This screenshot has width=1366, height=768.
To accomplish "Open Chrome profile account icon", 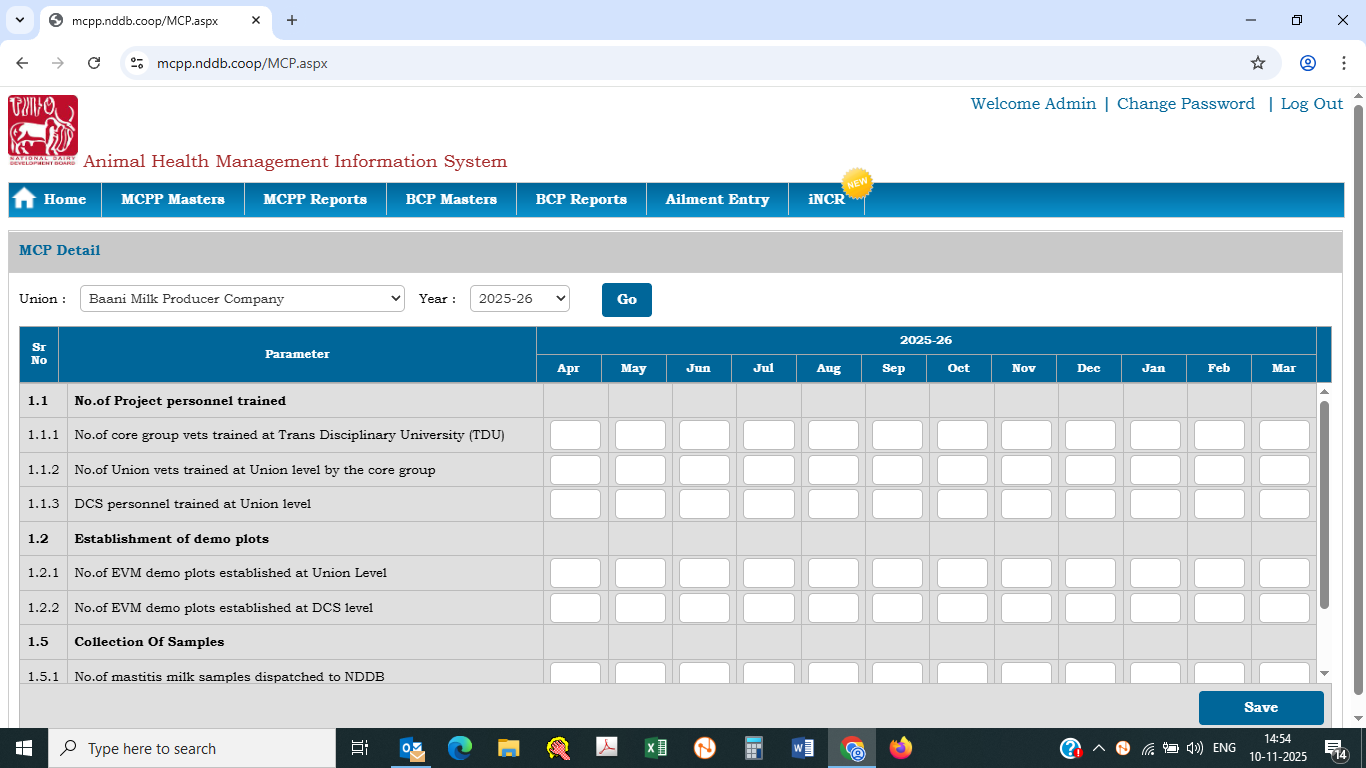I will click(1308, 63).
